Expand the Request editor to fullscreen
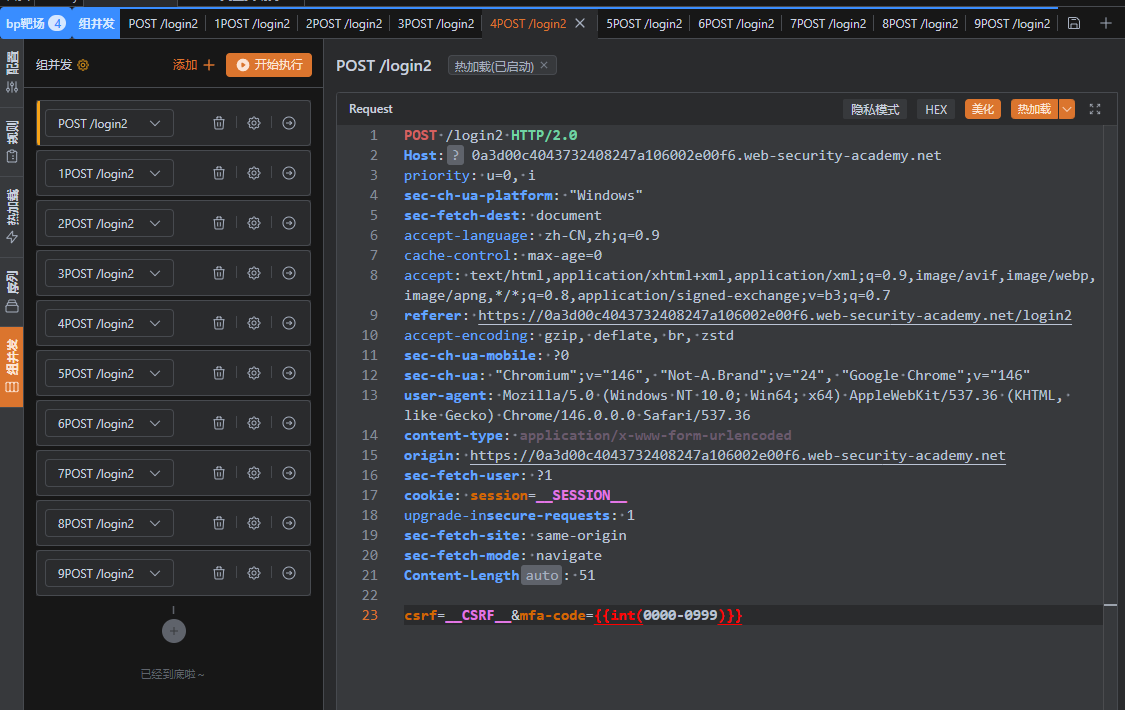Viewport: 1125px width, 710px height. [1095, 109]
